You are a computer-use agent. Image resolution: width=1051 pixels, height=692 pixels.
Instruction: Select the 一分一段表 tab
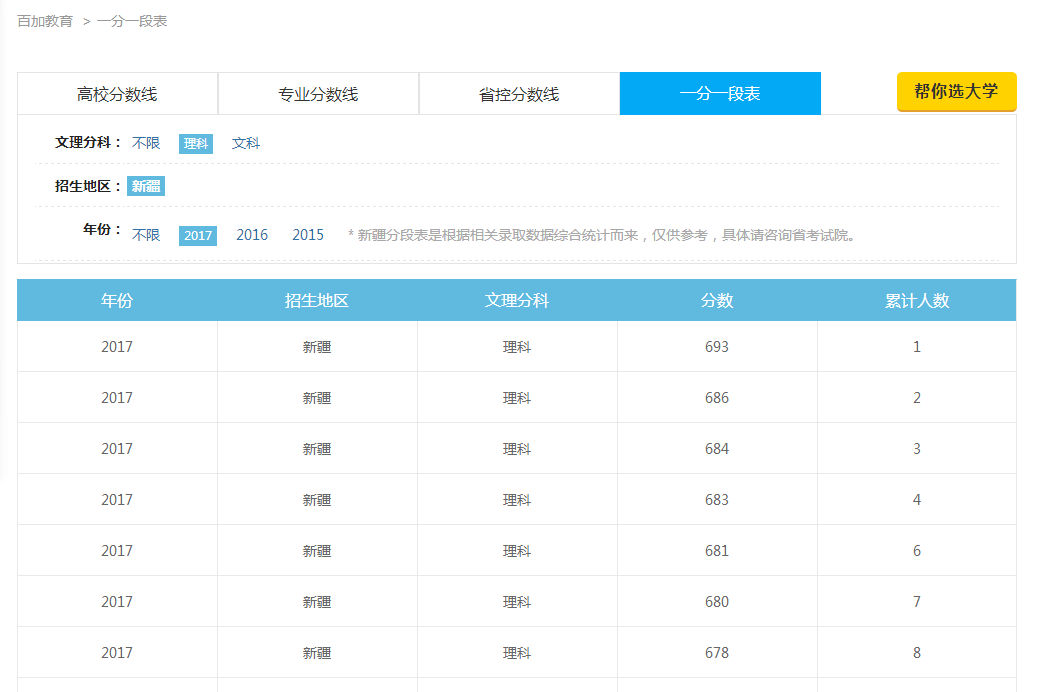click(721, 94)
